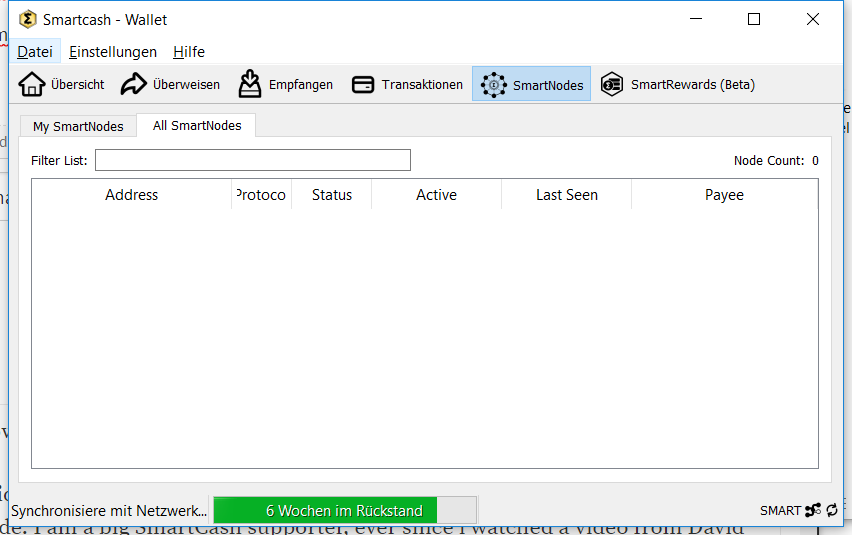Open the Datei menu
Viewport: 852px width, 535px height.
(x=35, y=52)
